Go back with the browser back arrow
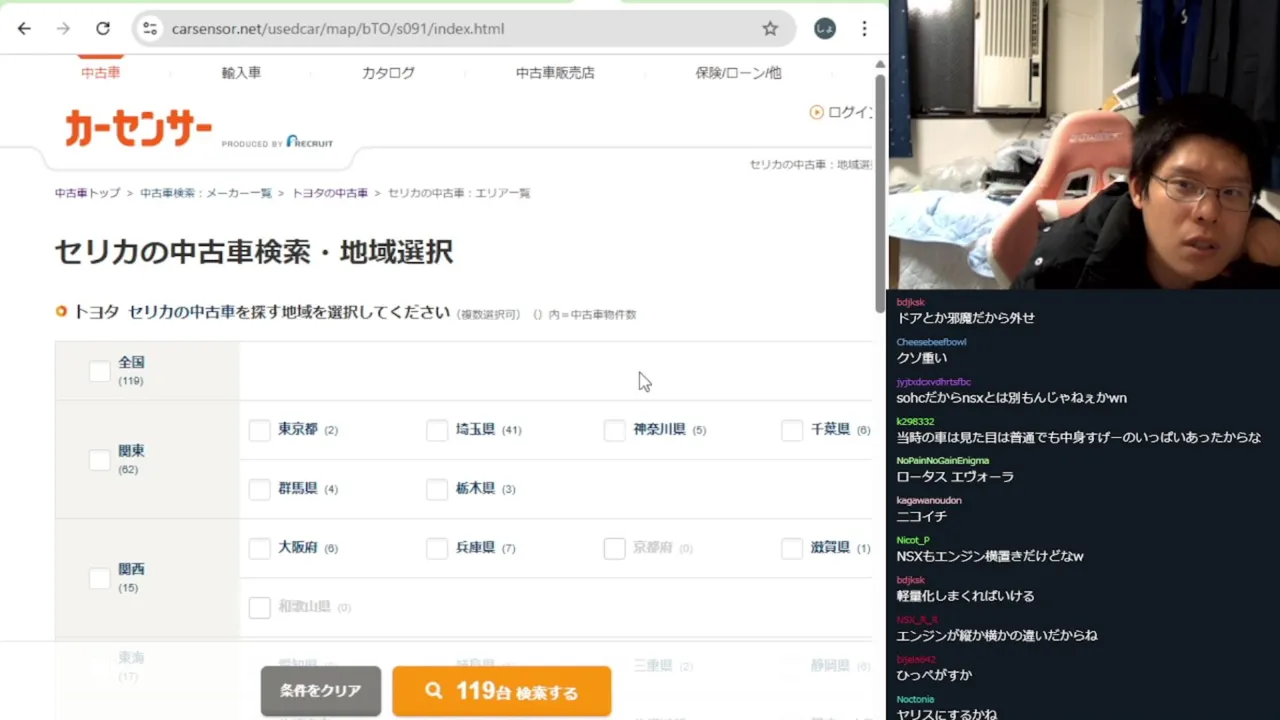Image resolution: width=1280 pixels, height=720 pixels. tap(24, 29)
